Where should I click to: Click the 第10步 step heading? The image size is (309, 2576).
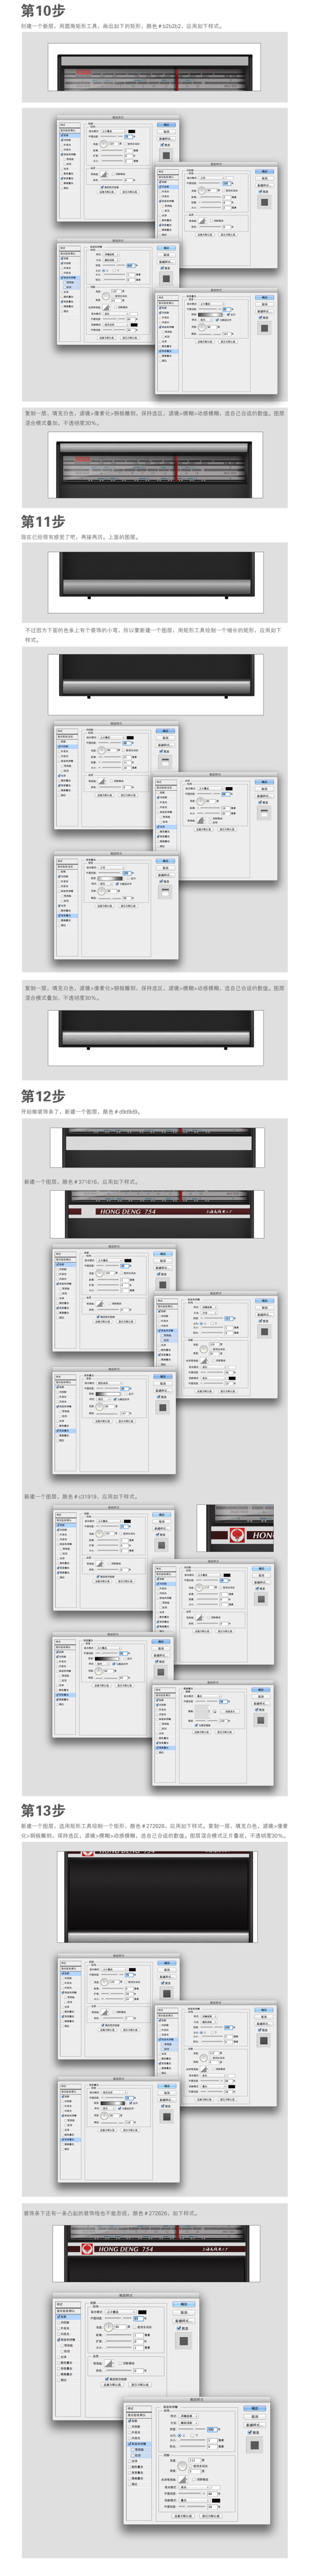click(43, 10)
